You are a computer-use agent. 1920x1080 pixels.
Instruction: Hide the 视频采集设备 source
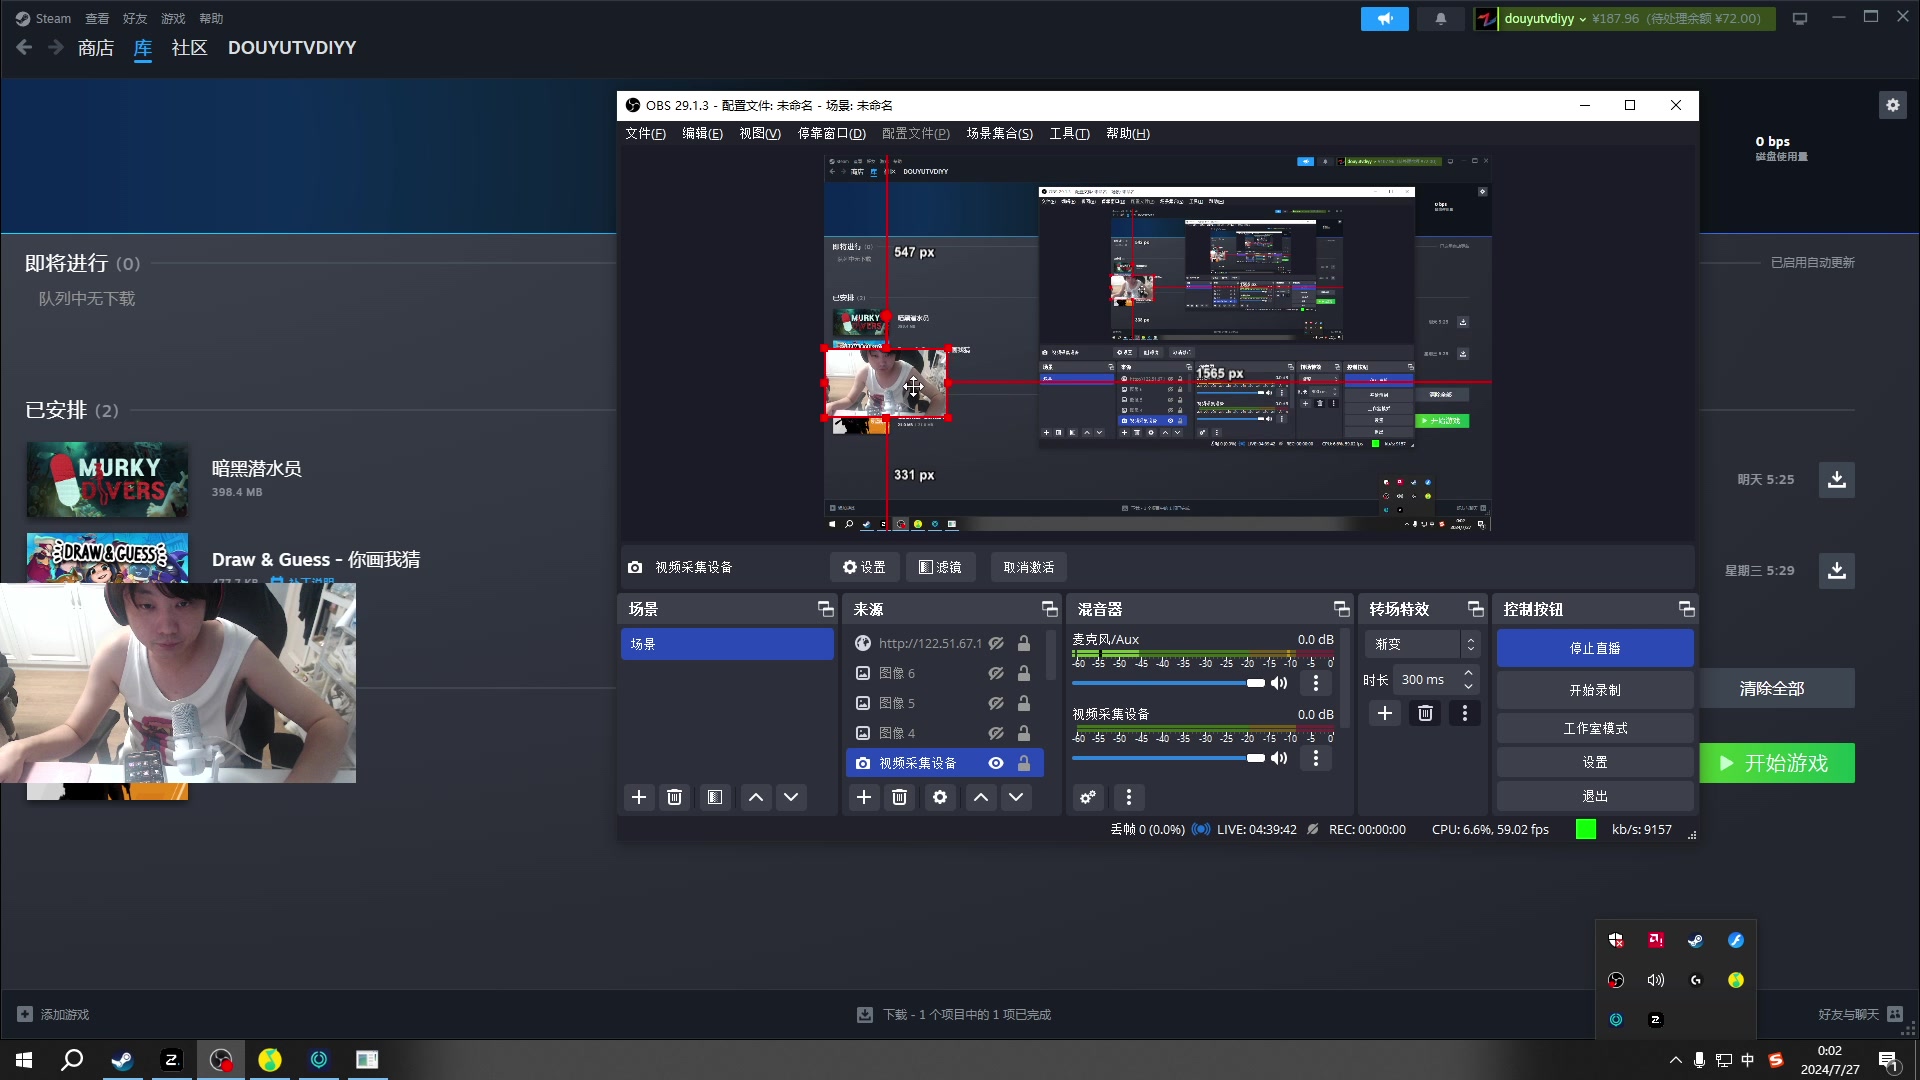(x=996, y=763)
